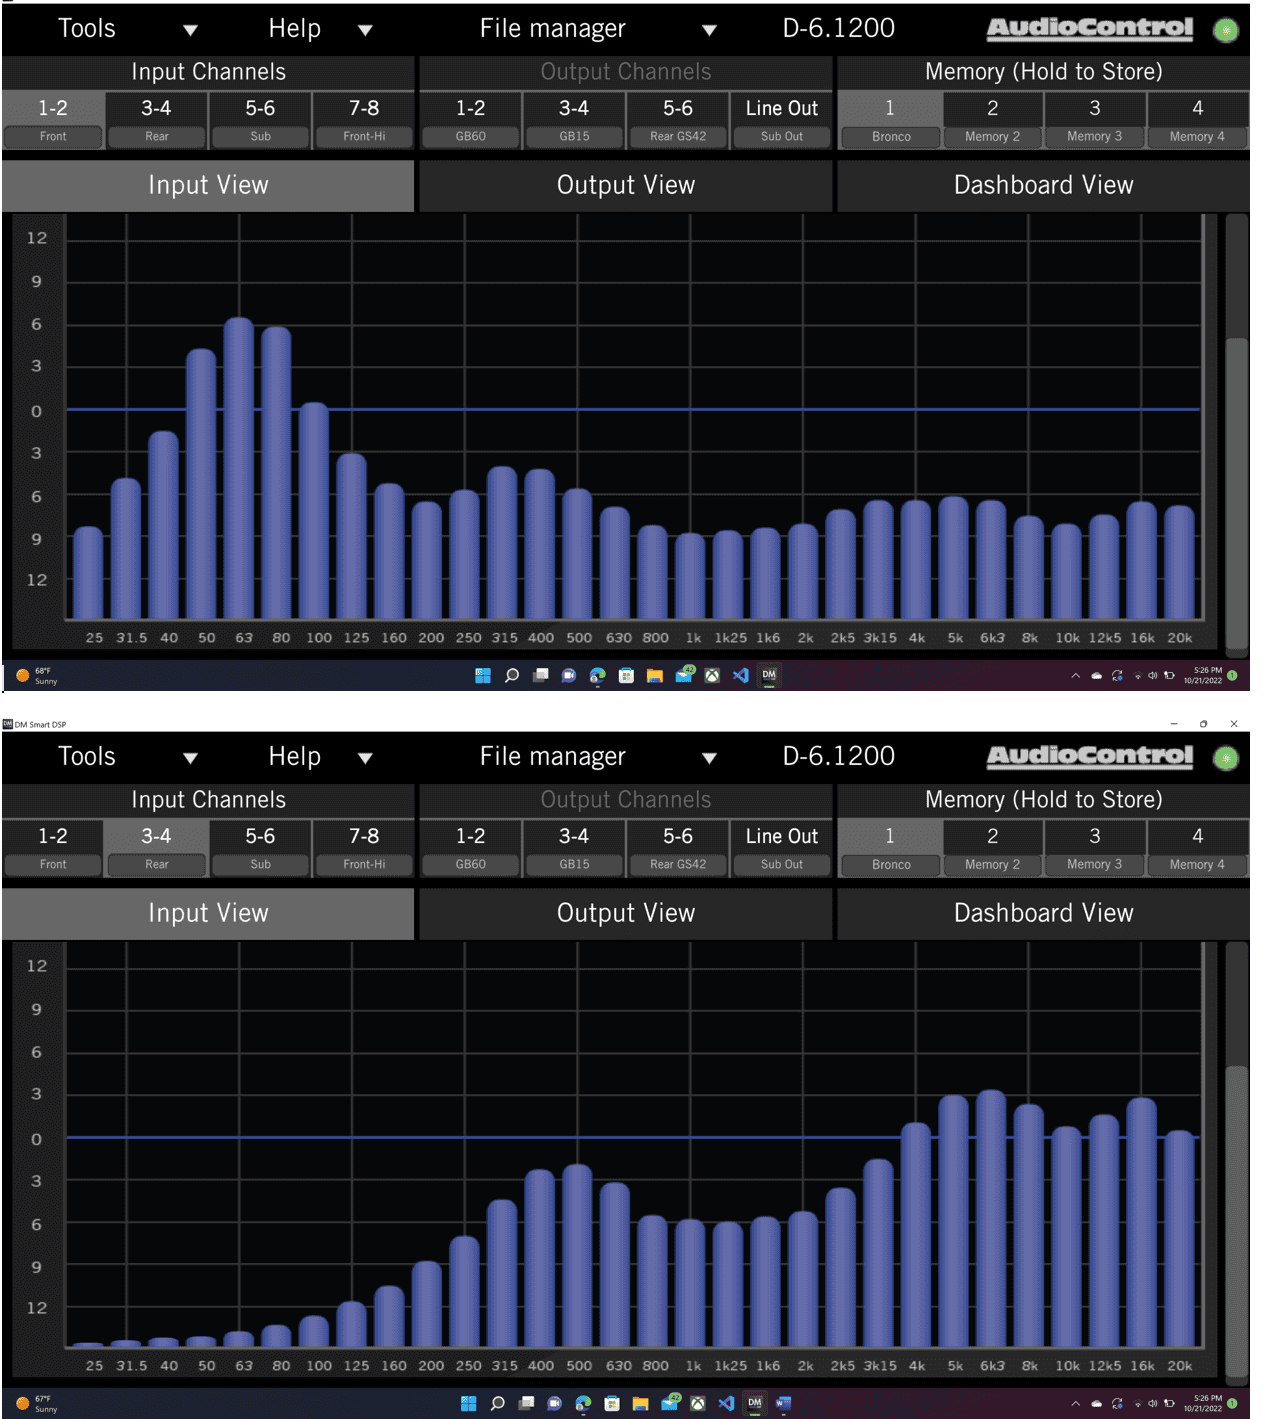Select output channel 1-2 GB60 in upper window
The height and width of the screenshot is (1419, 1265).
[470, 120]
